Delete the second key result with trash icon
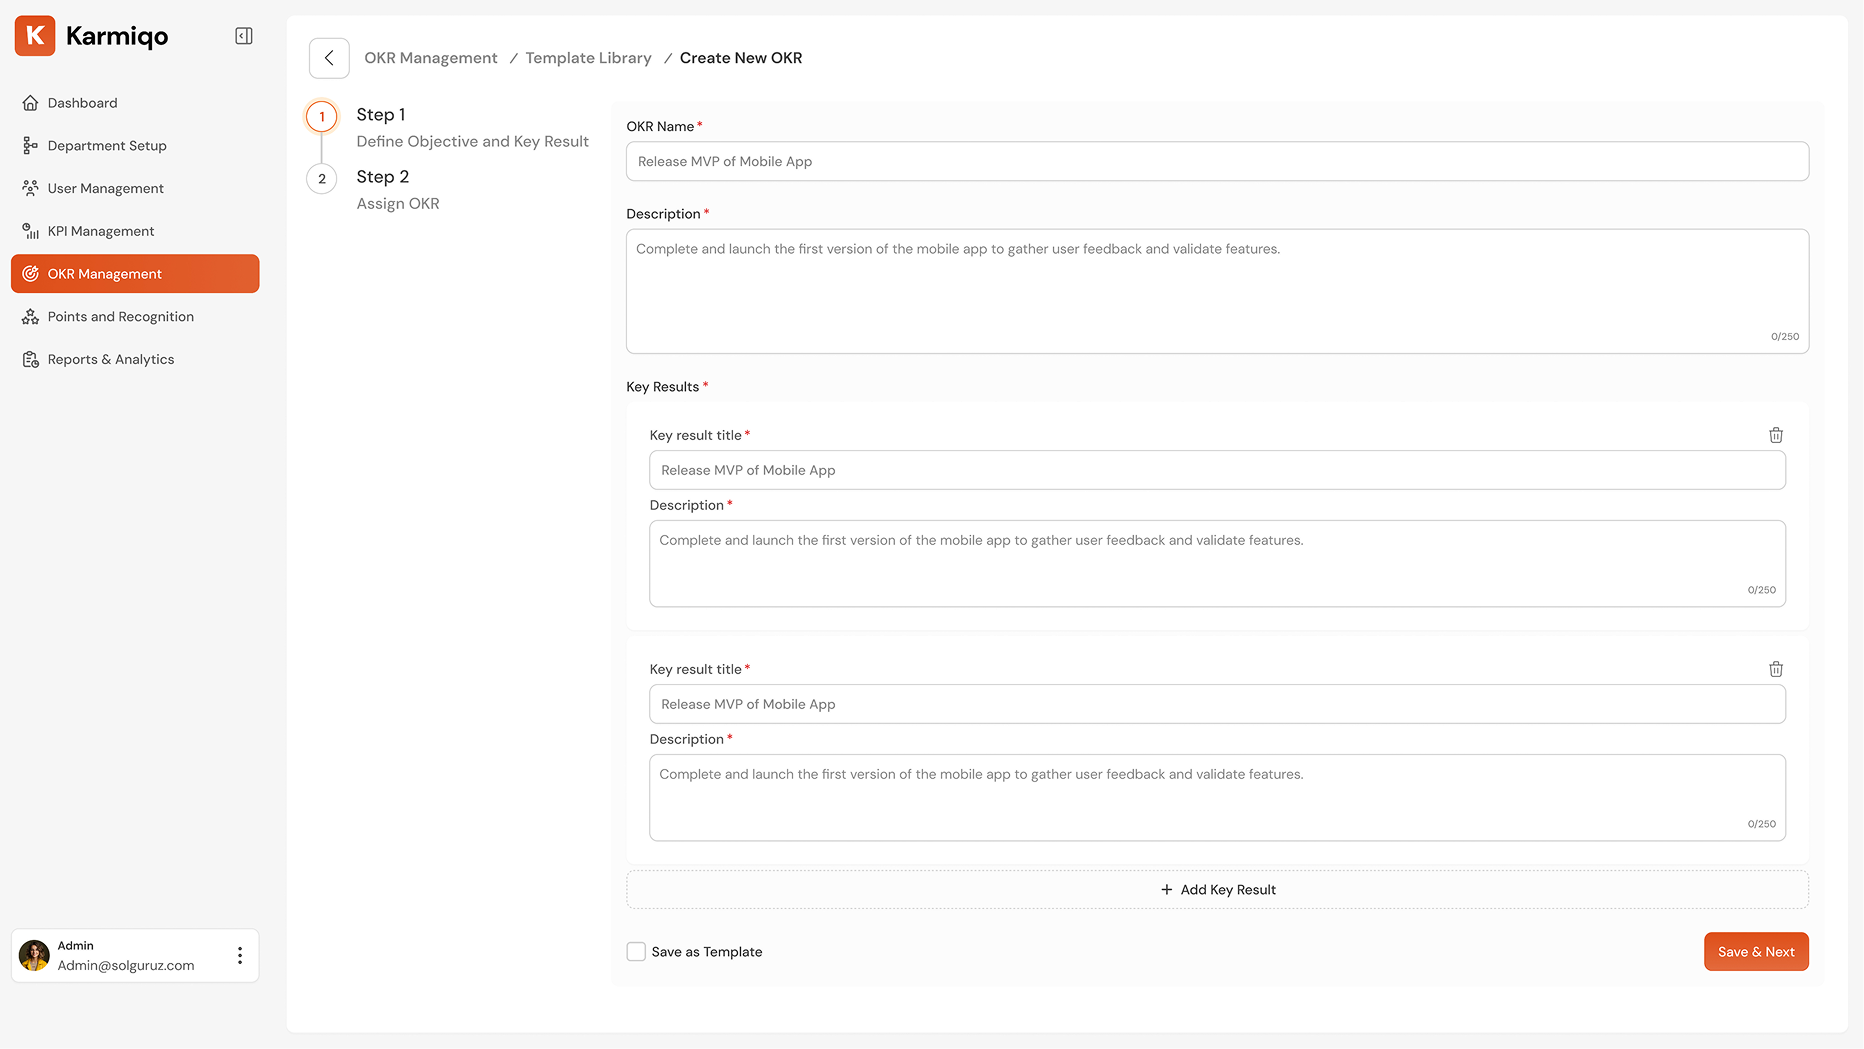This screenshot has height=1049, width=1864. click(1776, 669)
